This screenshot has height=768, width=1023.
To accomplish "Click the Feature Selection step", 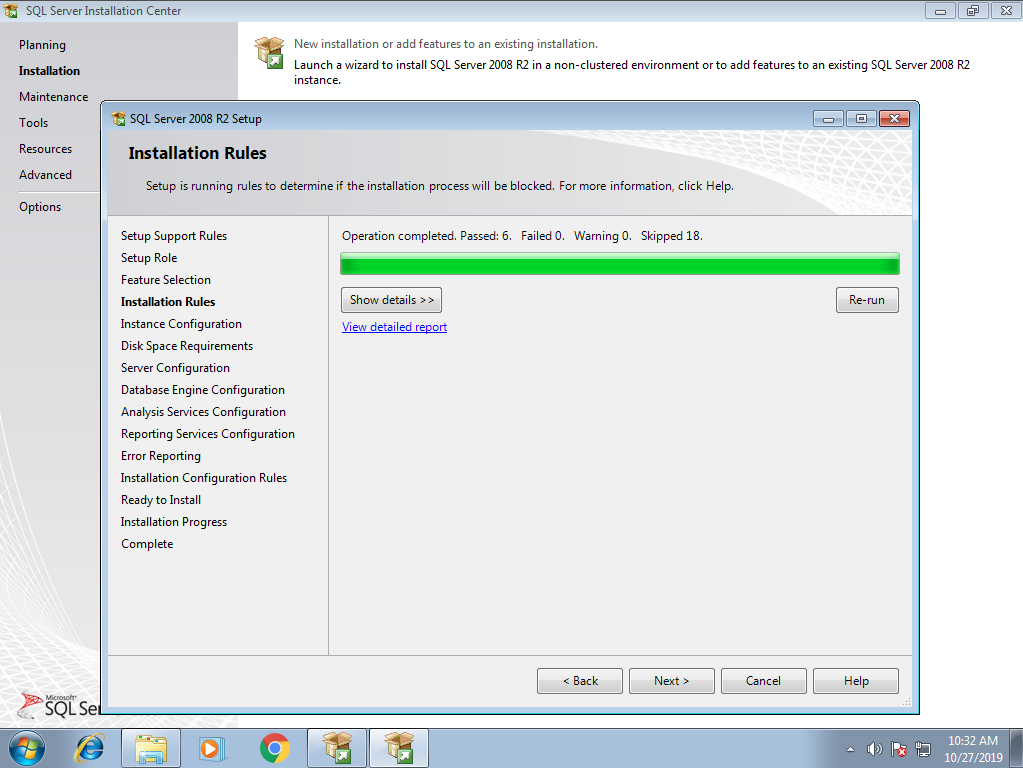I will [166, 280].
